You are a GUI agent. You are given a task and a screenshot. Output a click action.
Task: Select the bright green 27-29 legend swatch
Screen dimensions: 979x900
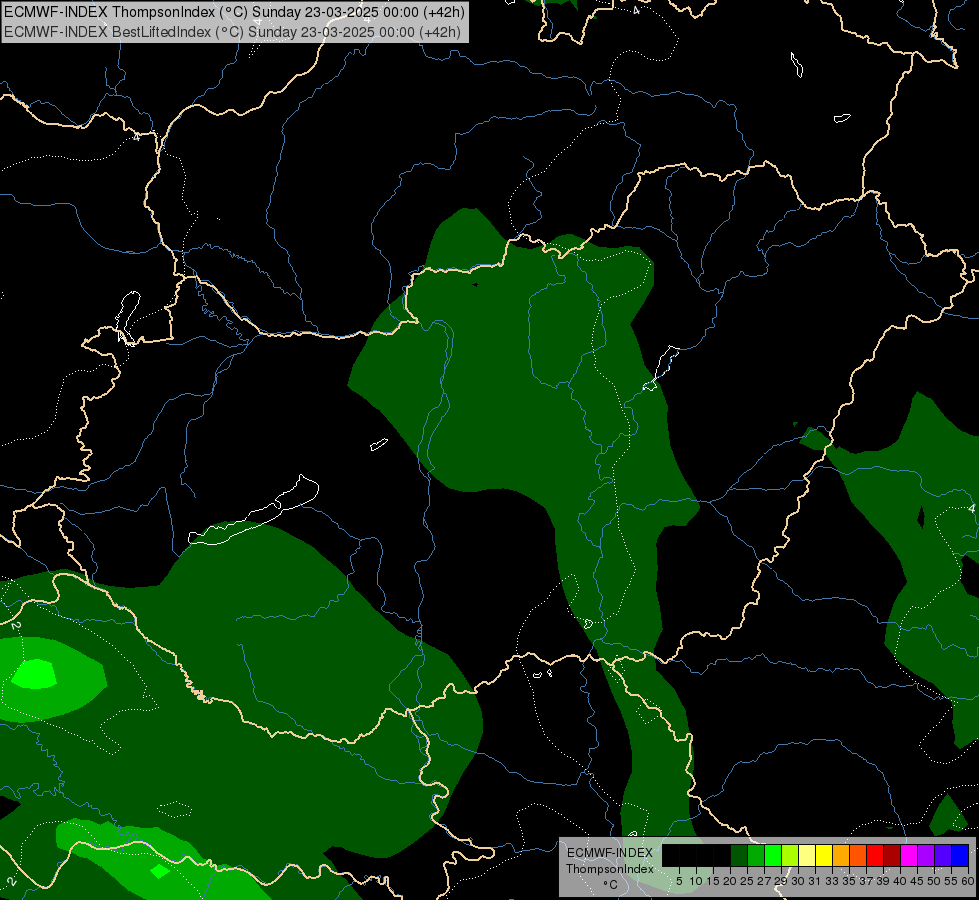pos(773,855)
